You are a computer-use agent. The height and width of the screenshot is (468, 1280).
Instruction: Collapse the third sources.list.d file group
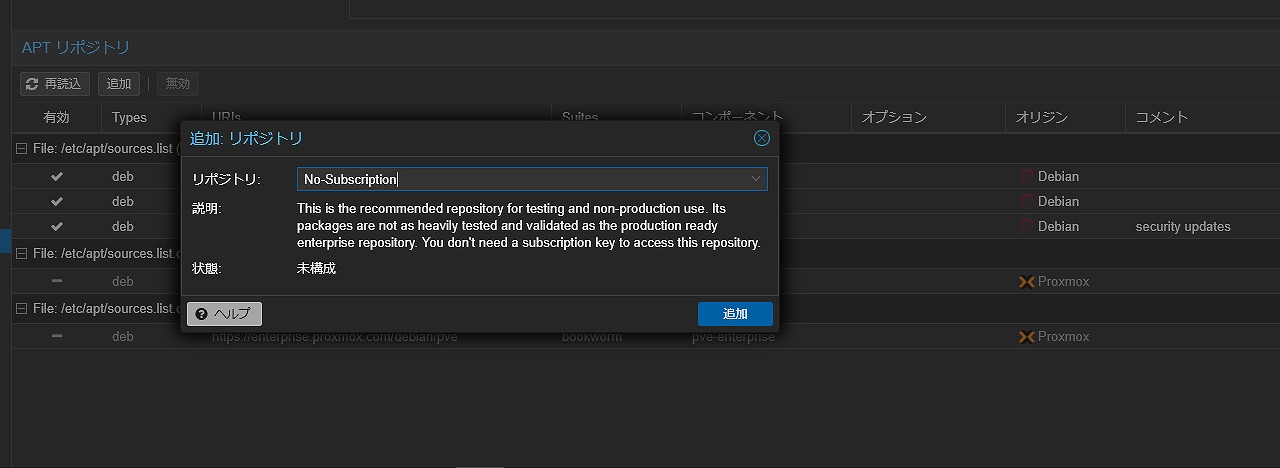(22, 309)
